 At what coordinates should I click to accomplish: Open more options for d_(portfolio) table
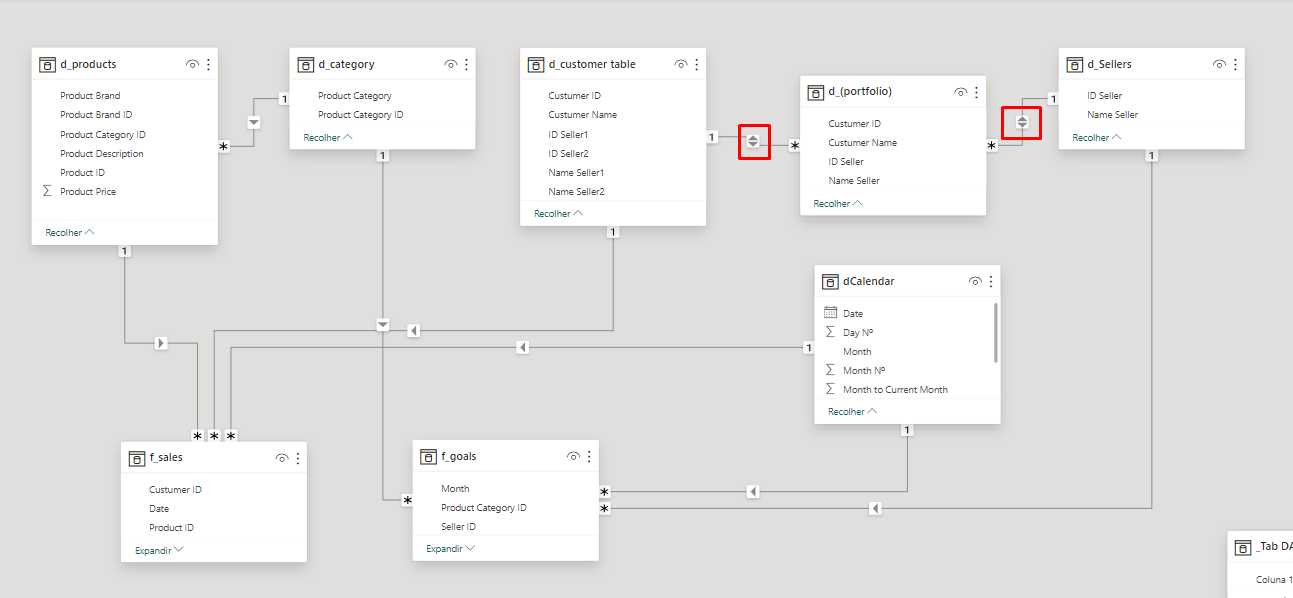pyautogui.click(x=977, y=92)
